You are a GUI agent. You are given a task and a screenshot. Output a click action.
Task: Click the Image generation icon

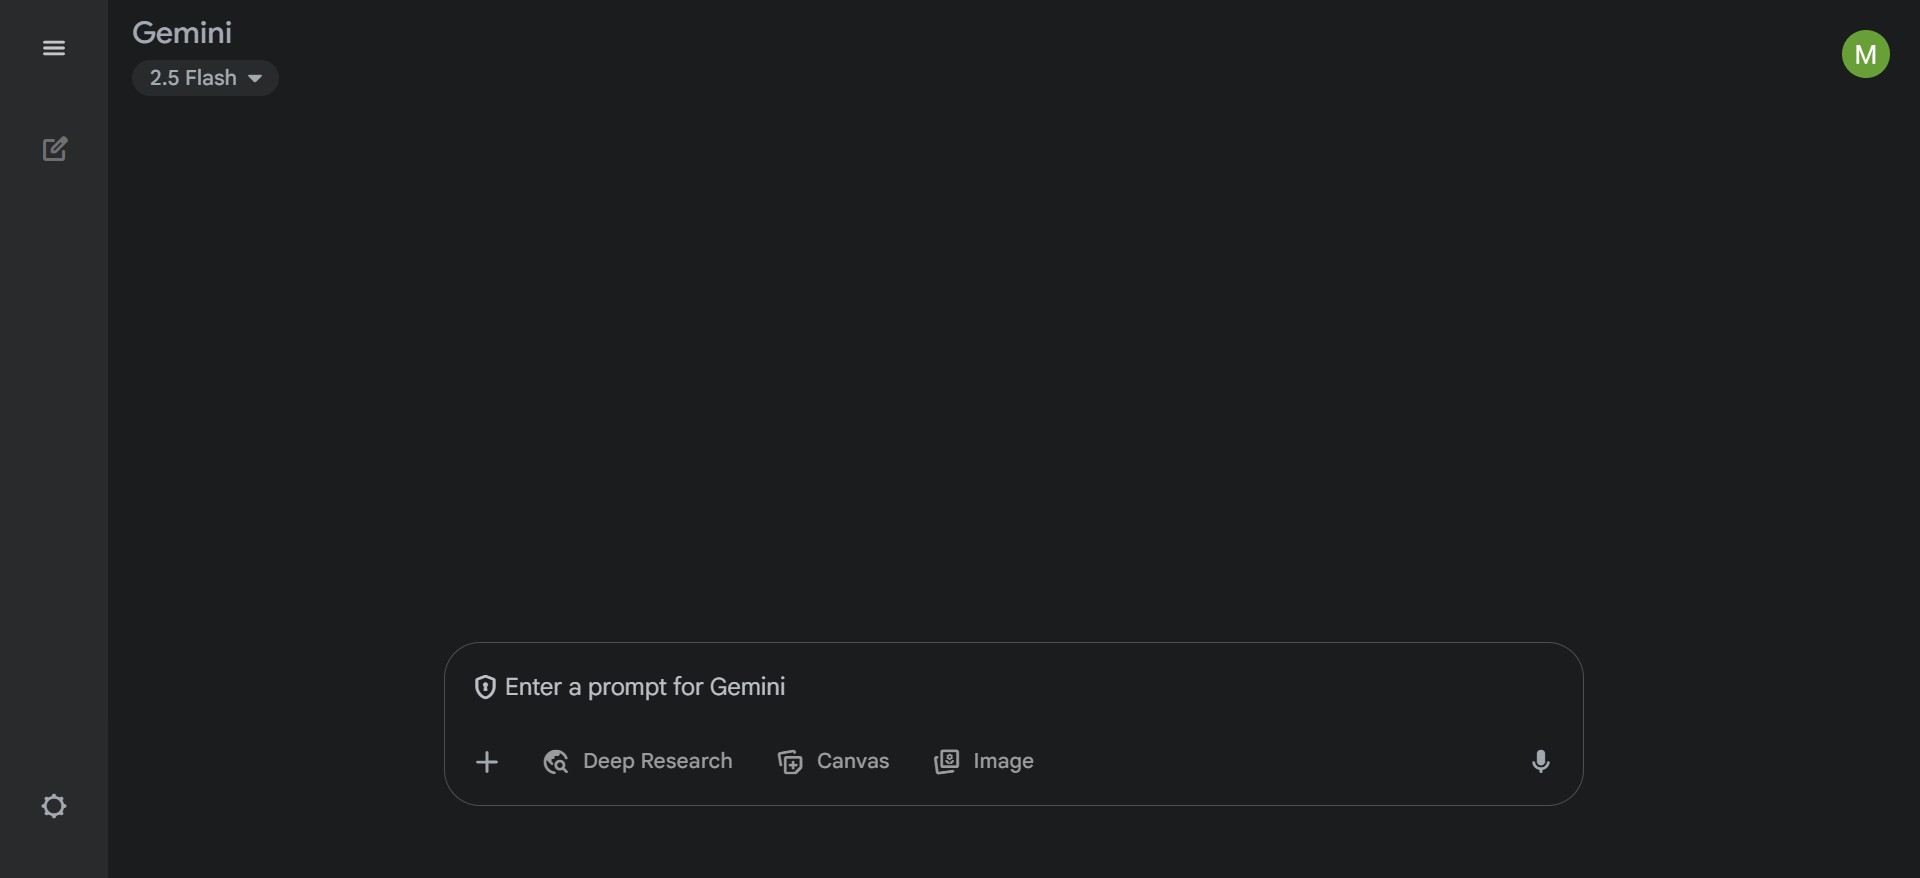[946, 762]
